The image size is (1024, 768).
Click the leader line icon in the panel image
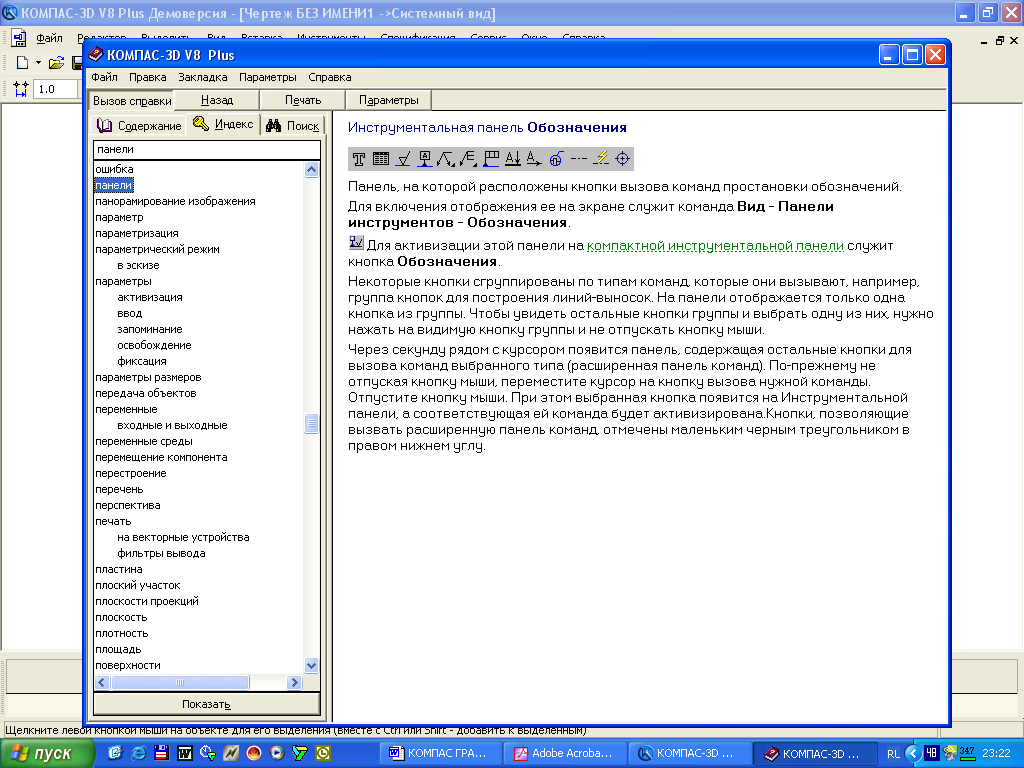pos(446,159)
